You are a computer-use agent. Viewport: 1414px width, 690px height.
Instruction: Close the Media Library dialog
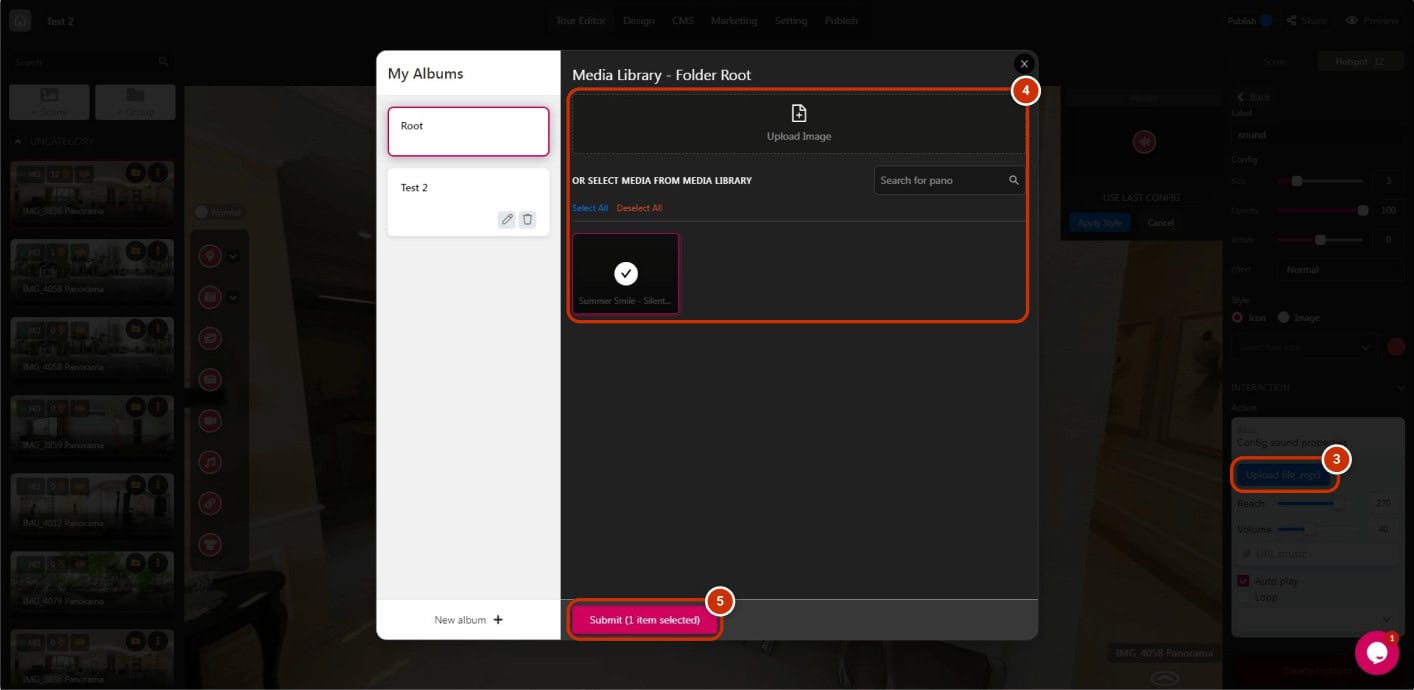[1023, 64]
